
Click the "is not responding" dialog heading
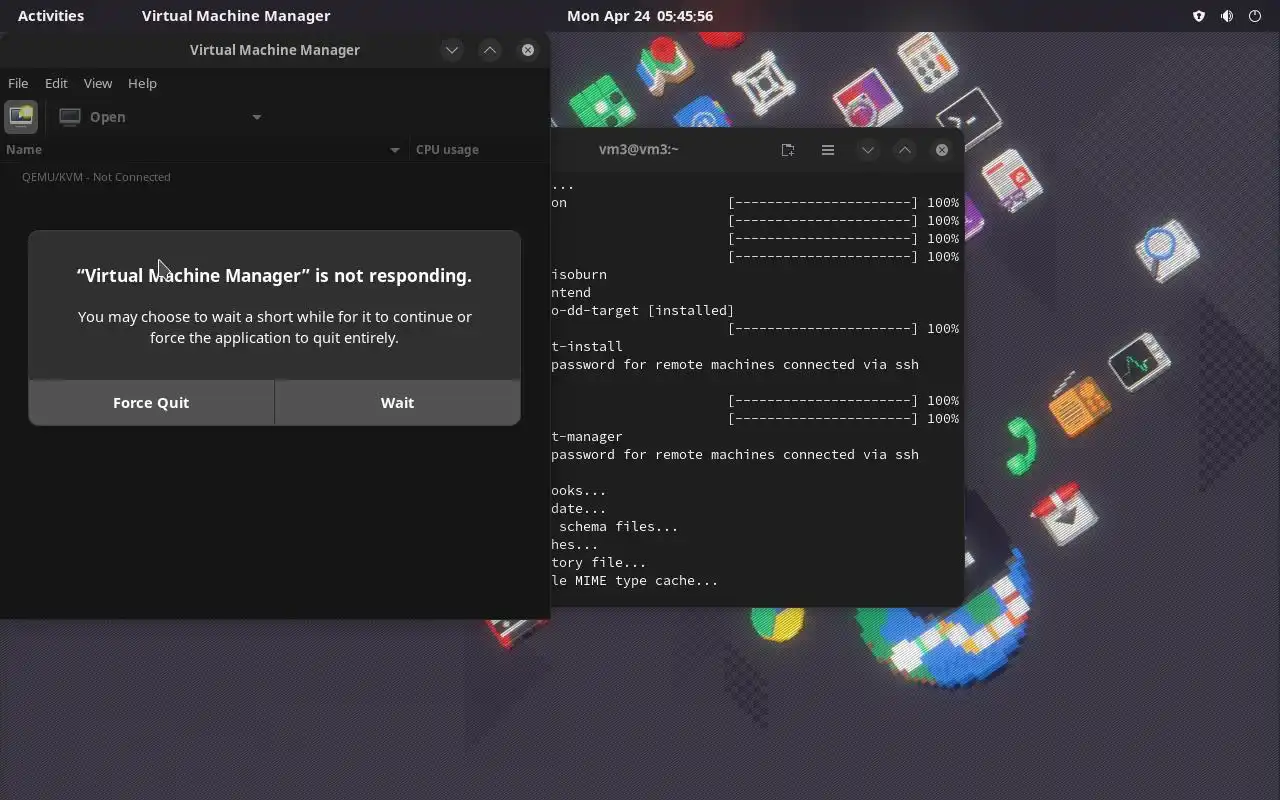click(x=274, y=276)
